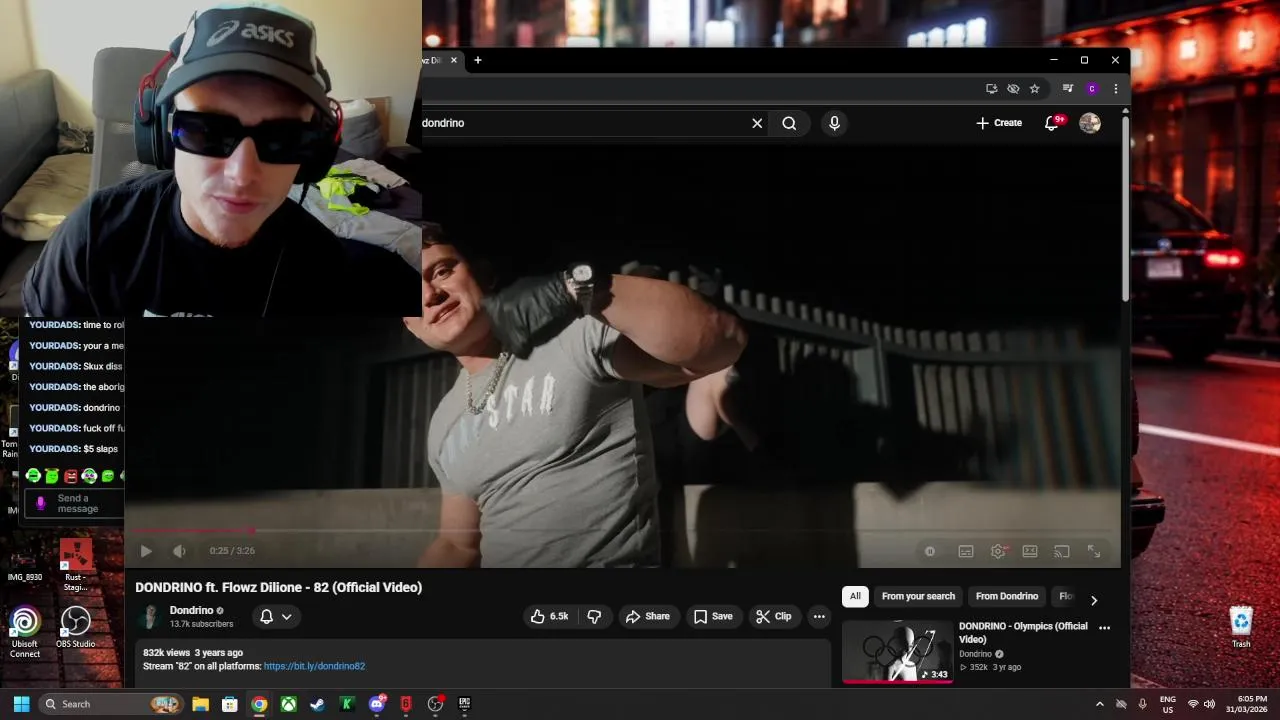Save the video to a playlist
The height and width of the screenshot is (720, 1280).
pos(713,617)
